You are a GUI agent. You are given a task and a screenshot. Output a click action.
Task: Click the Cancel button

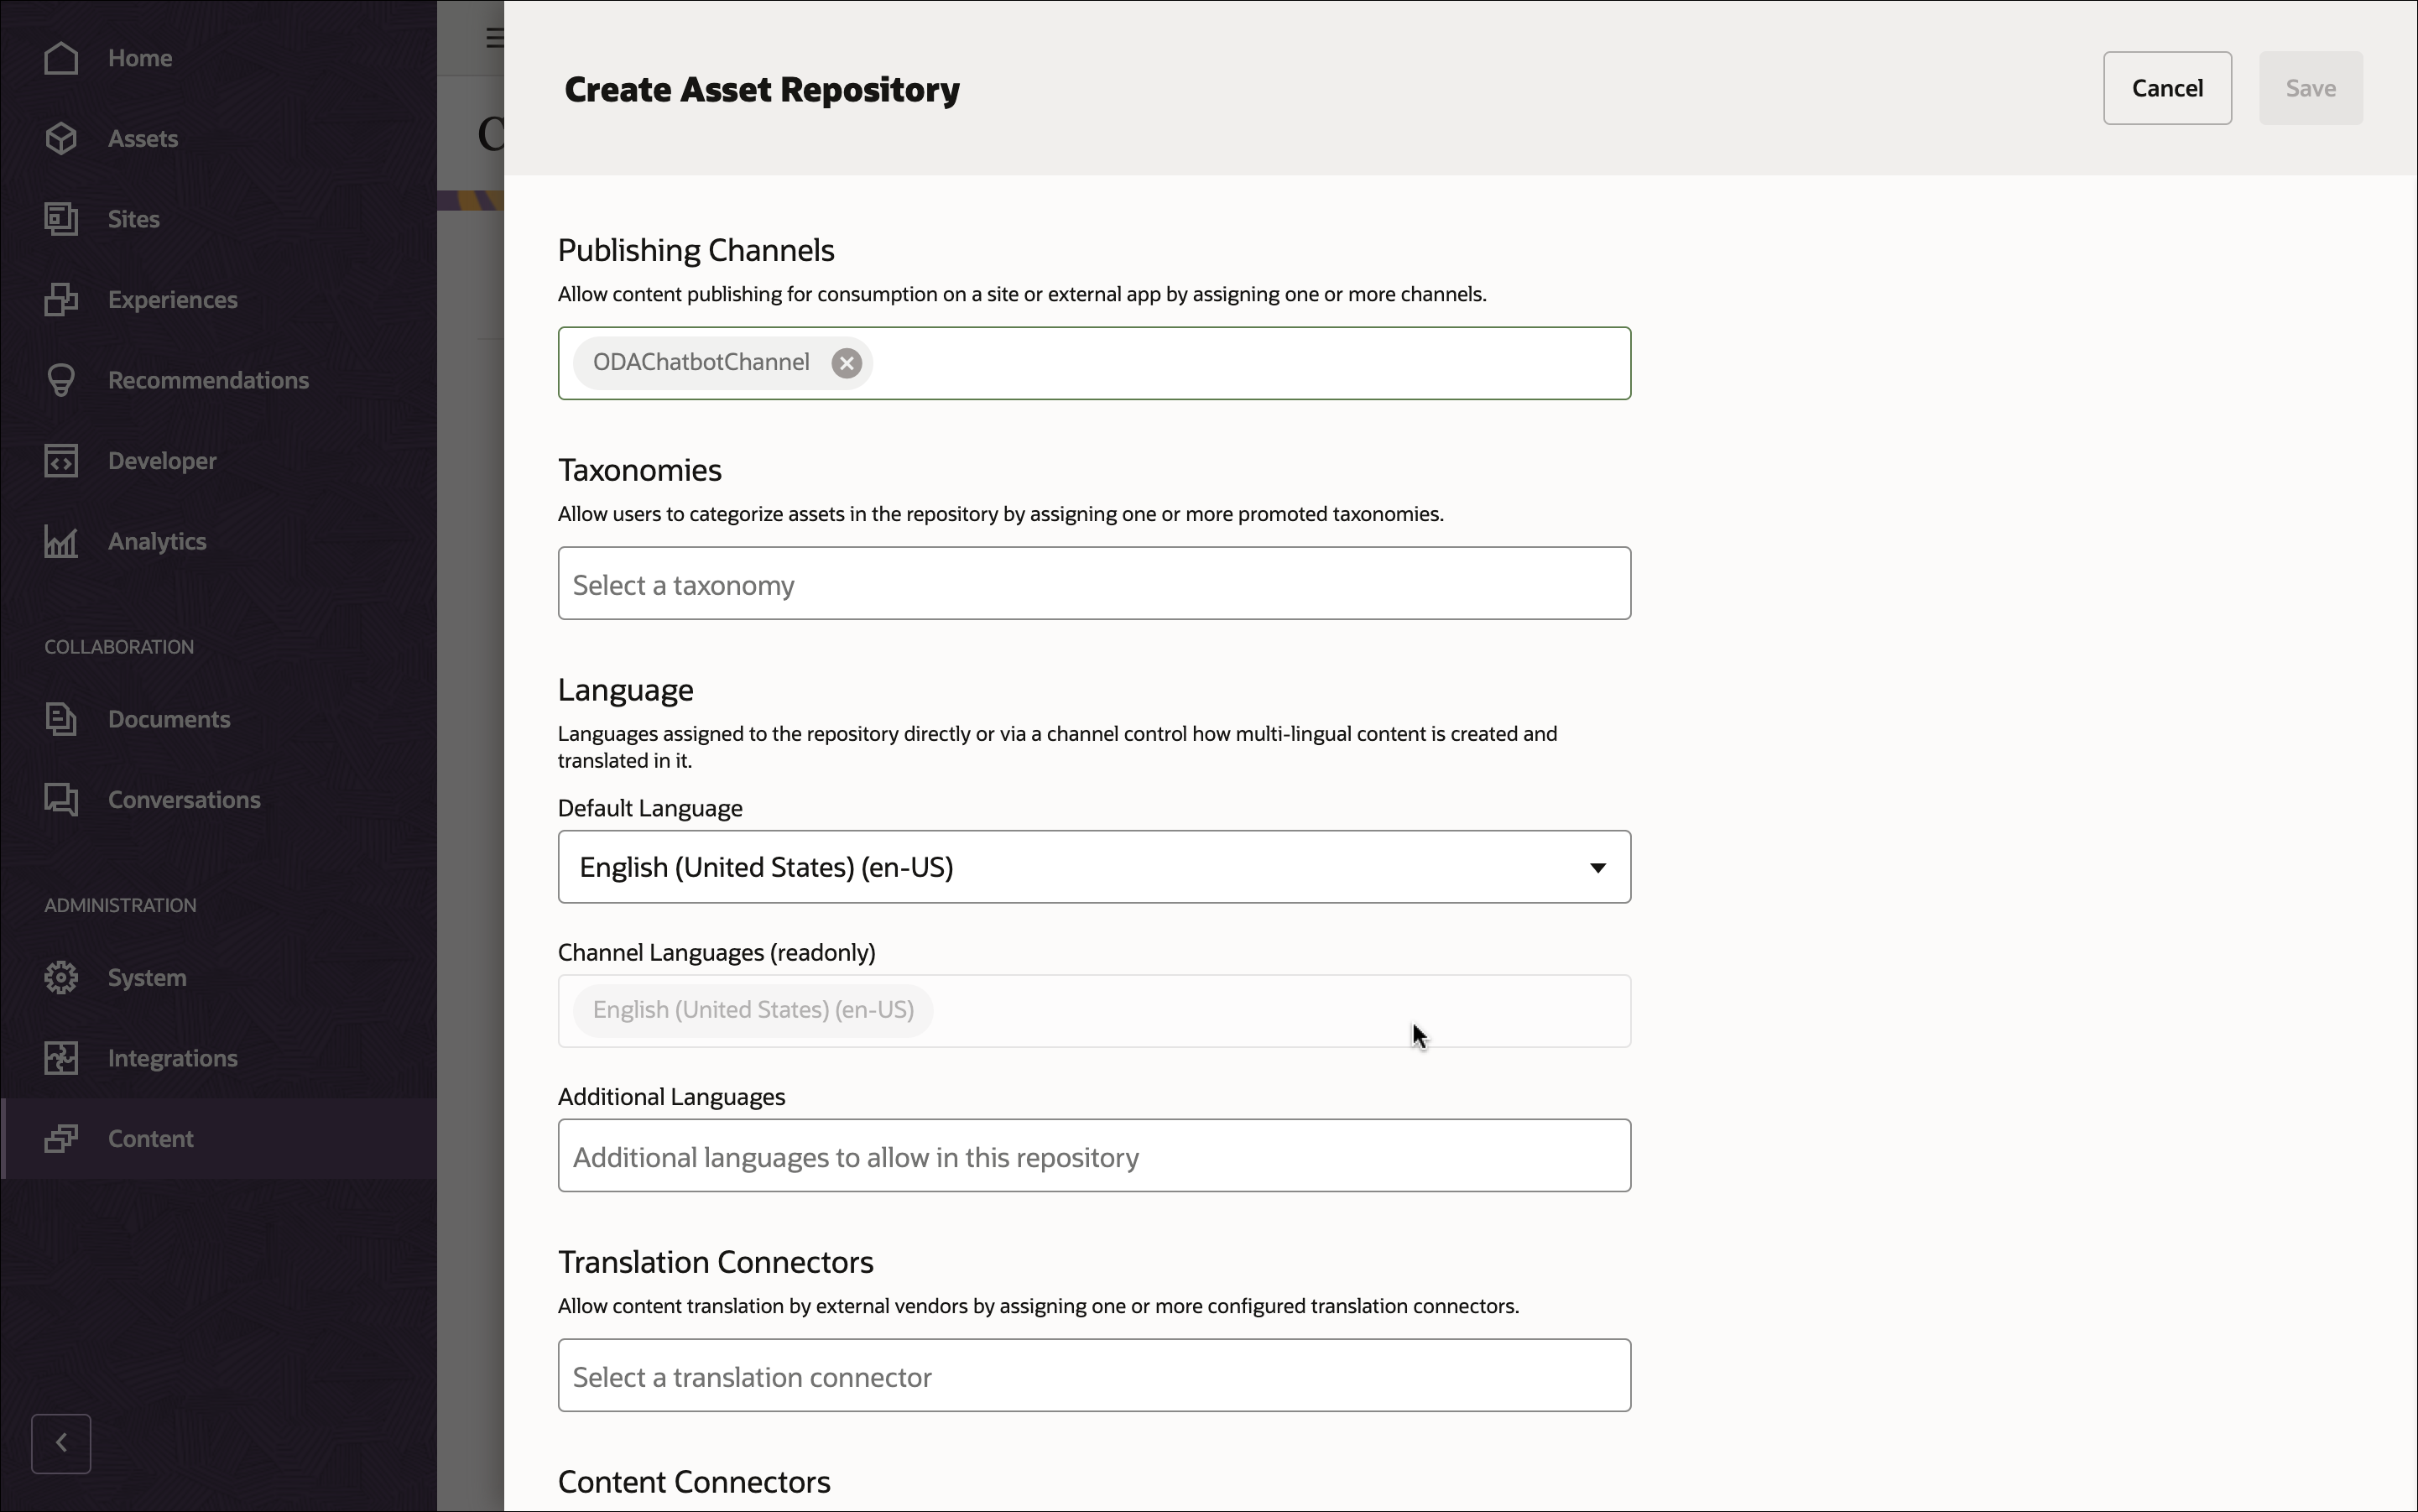point(2167,88)
